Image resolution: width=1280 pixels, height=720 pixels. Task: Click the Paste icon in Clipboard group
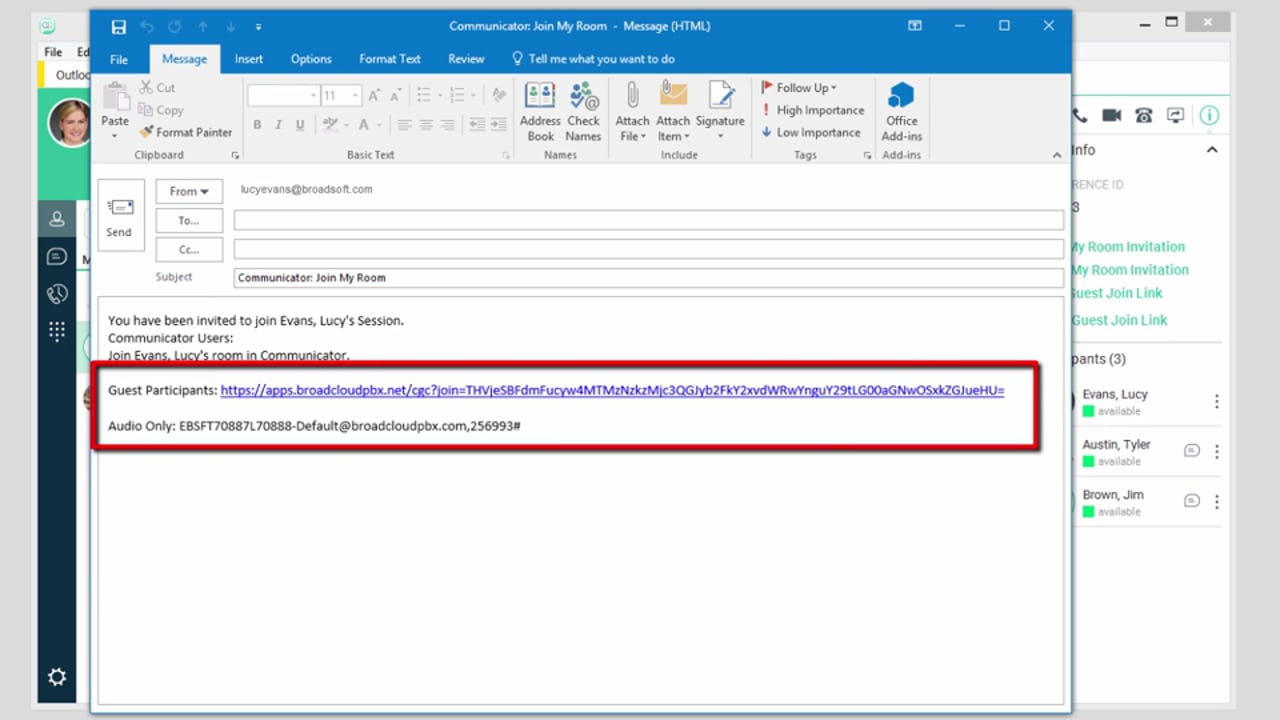click(116, 97)
